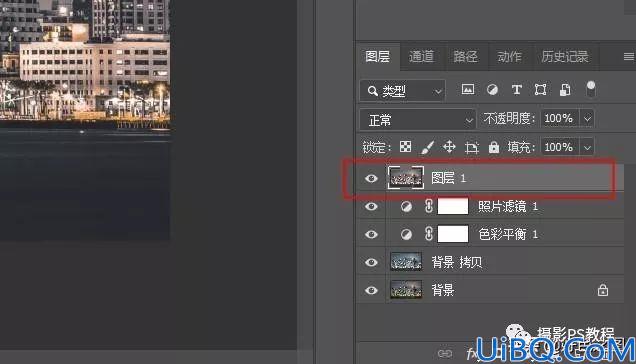Select the 背景 layer thumbnail
This screenshot has width=636, height=364.
pos(406,290)
